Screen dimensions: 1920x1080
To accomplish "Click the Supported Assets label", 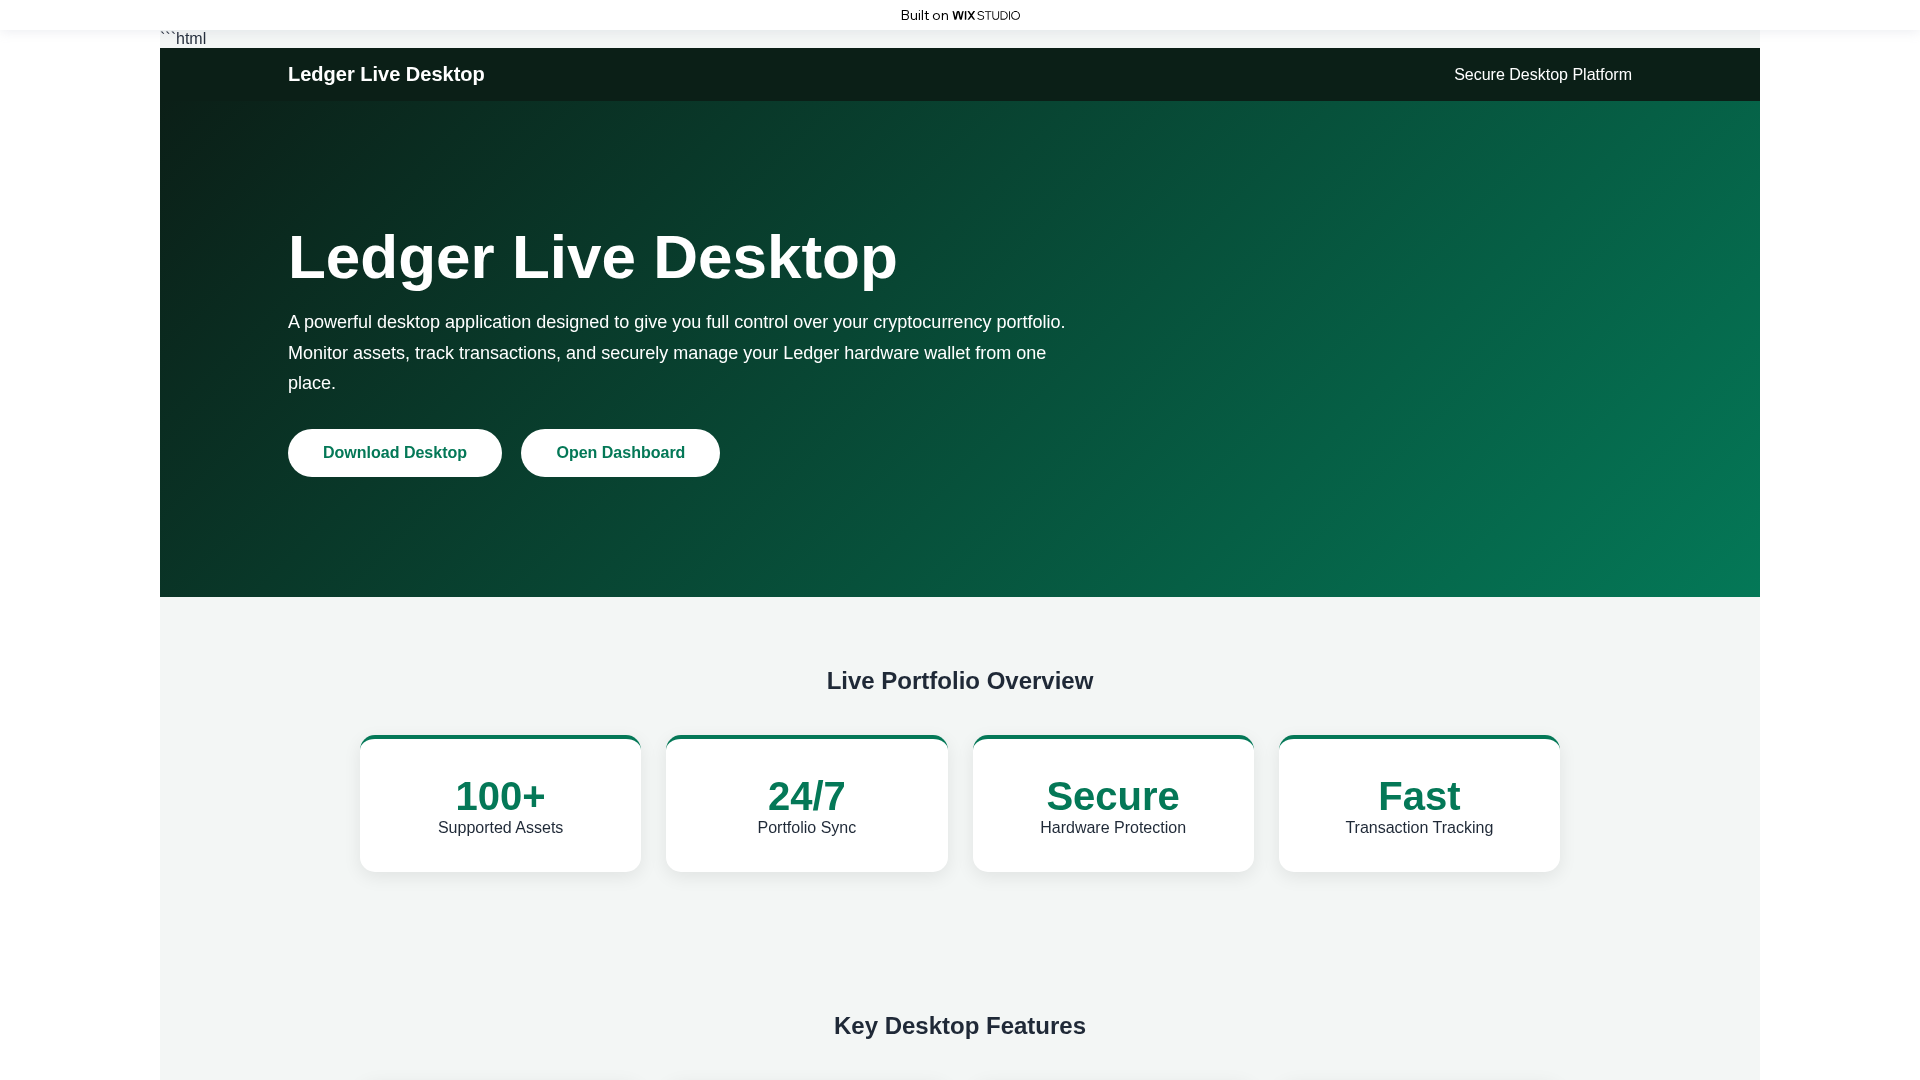I will coord(500,828).
